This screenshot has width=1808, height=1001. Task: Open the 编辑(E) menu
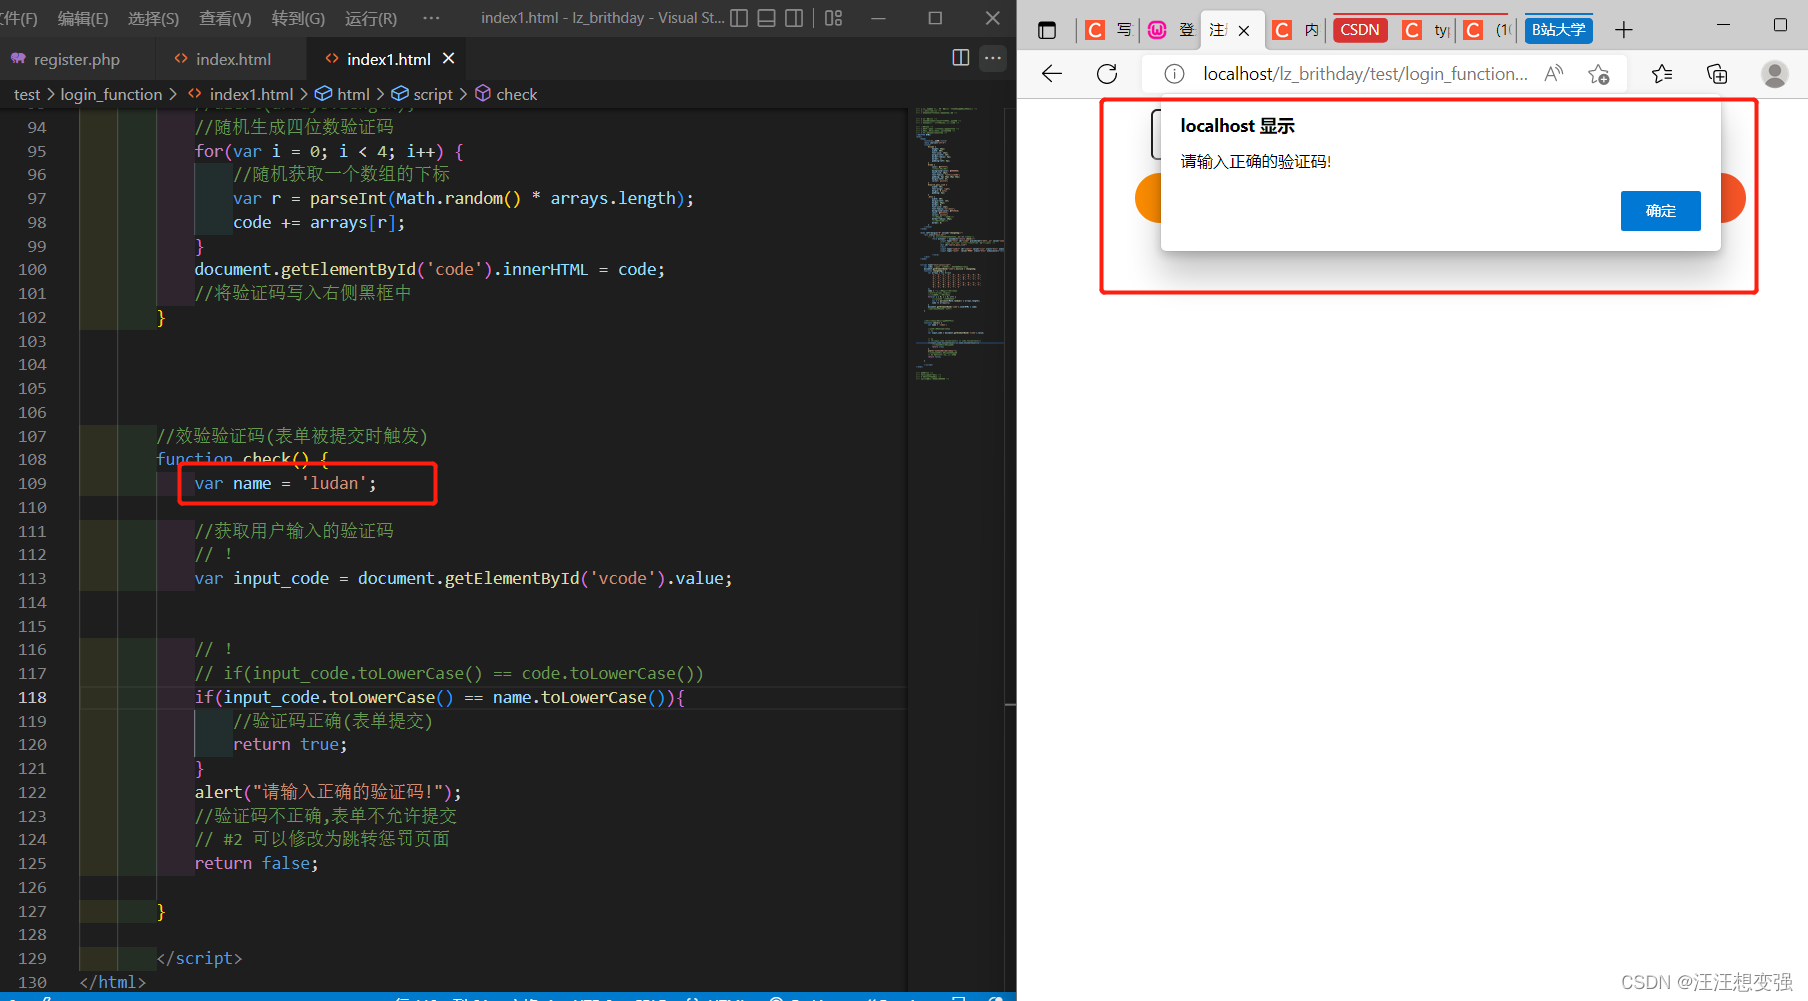(83, 18)
